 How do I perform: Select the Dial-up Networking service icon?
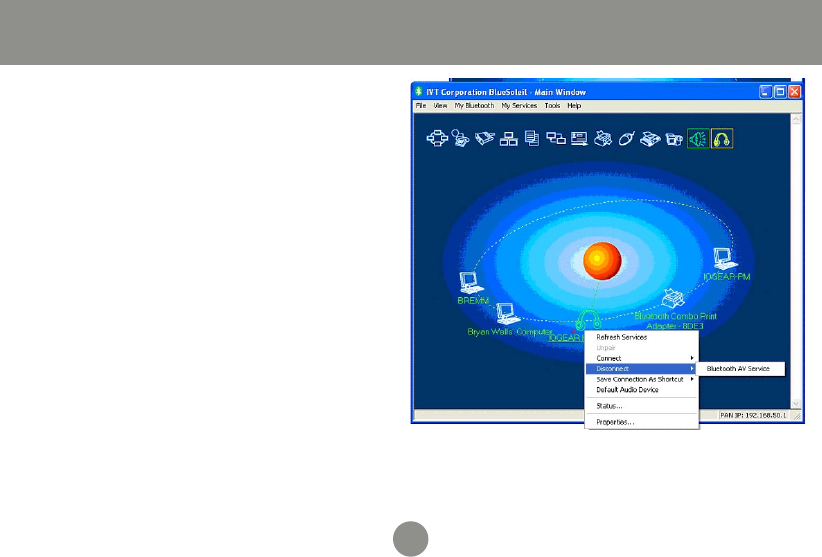coord(460,138)
